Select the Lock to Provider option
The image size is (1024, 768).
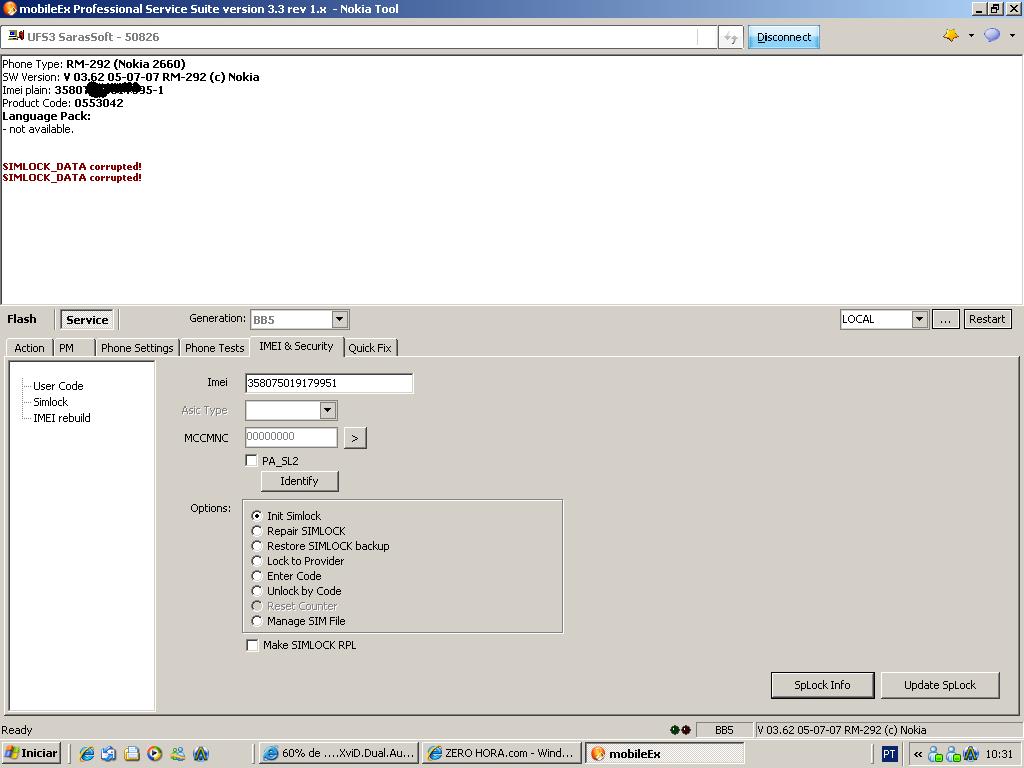(x=257, y=561)
